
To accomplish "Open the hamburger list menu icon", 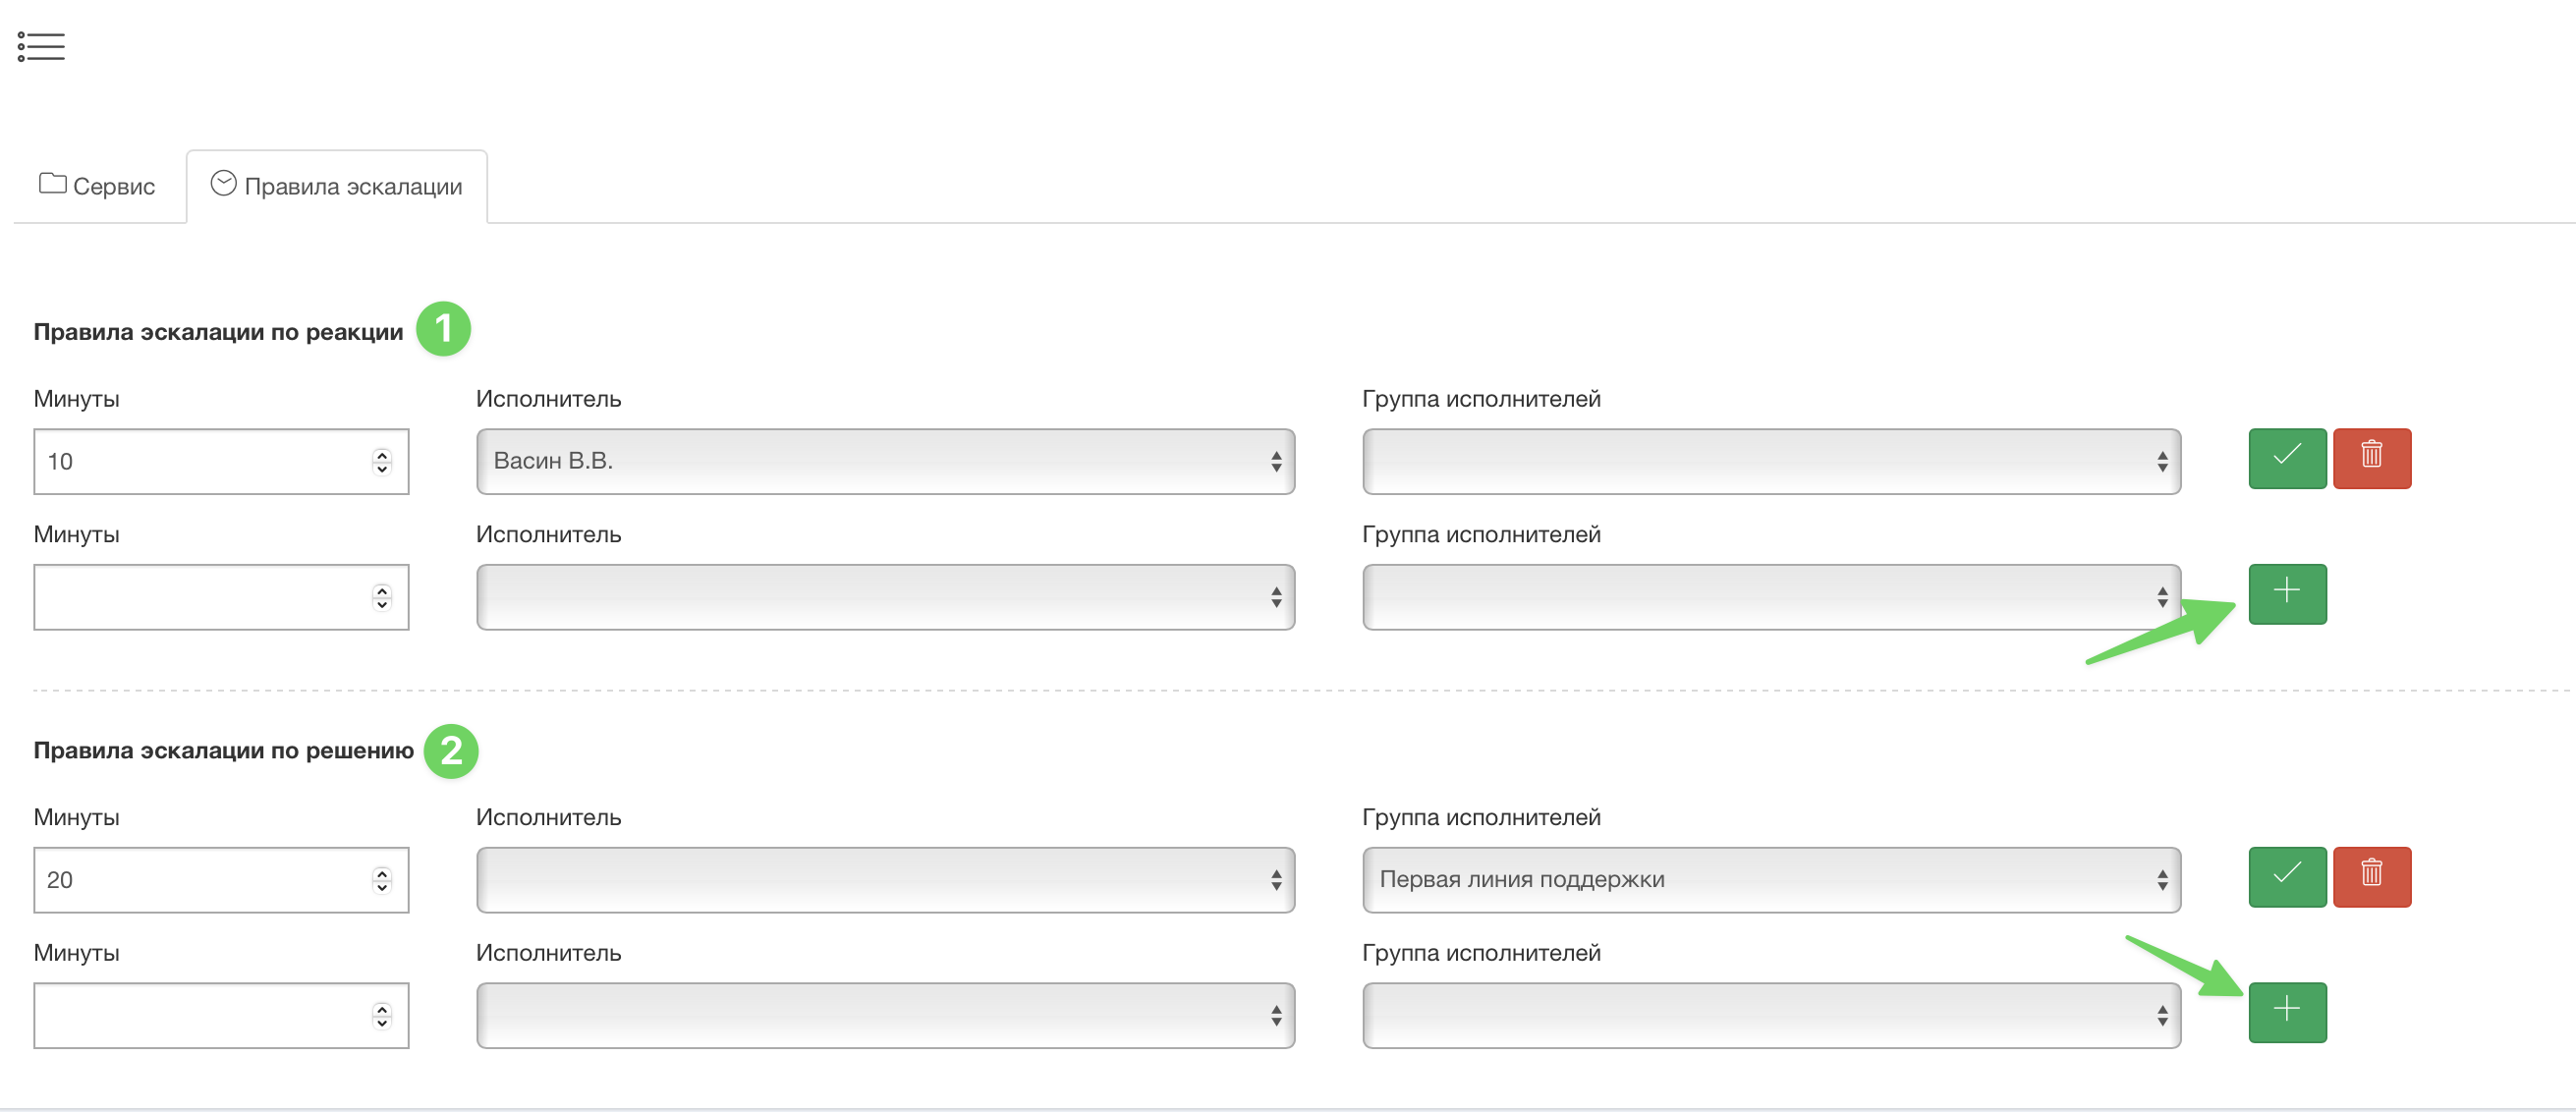I will click(x=41, y=46).
